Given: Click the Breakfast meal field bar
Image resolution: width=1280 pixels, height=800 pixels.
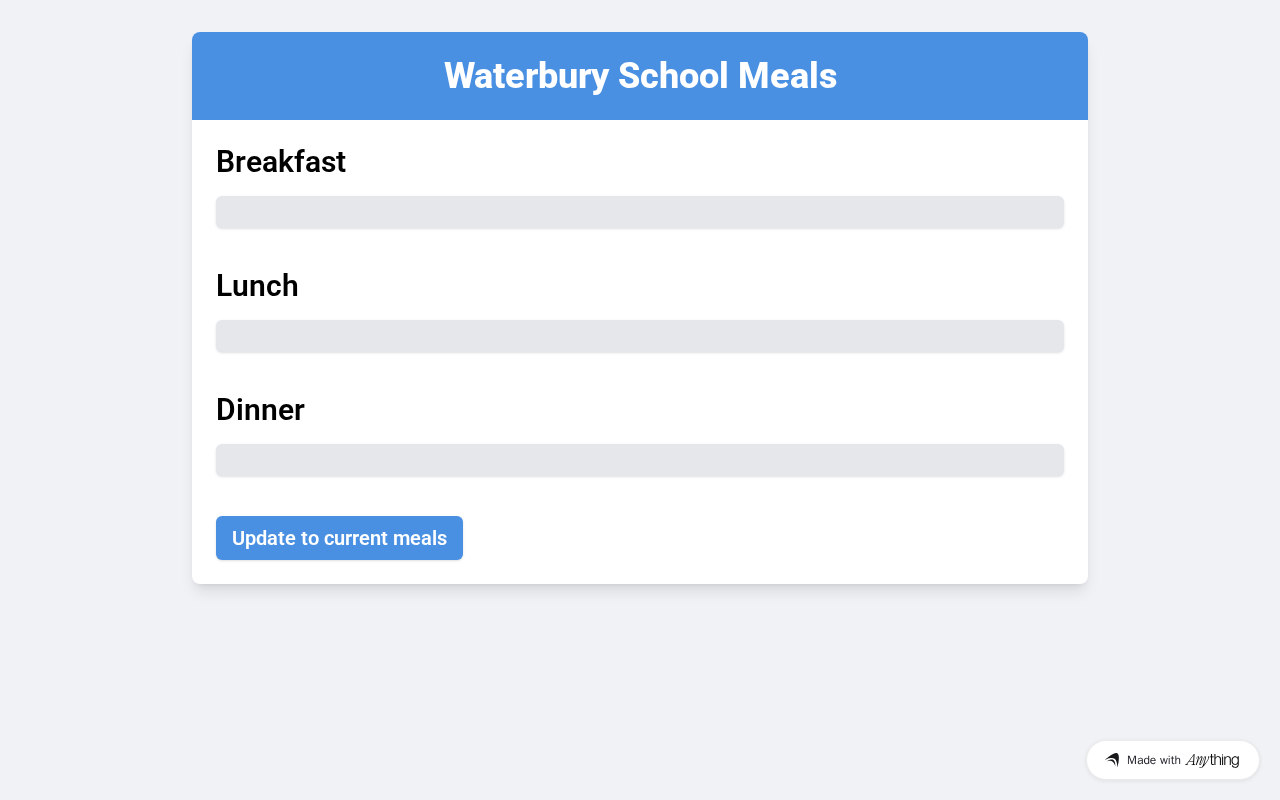Looking at the screenshot, I should tap(640, 212).
